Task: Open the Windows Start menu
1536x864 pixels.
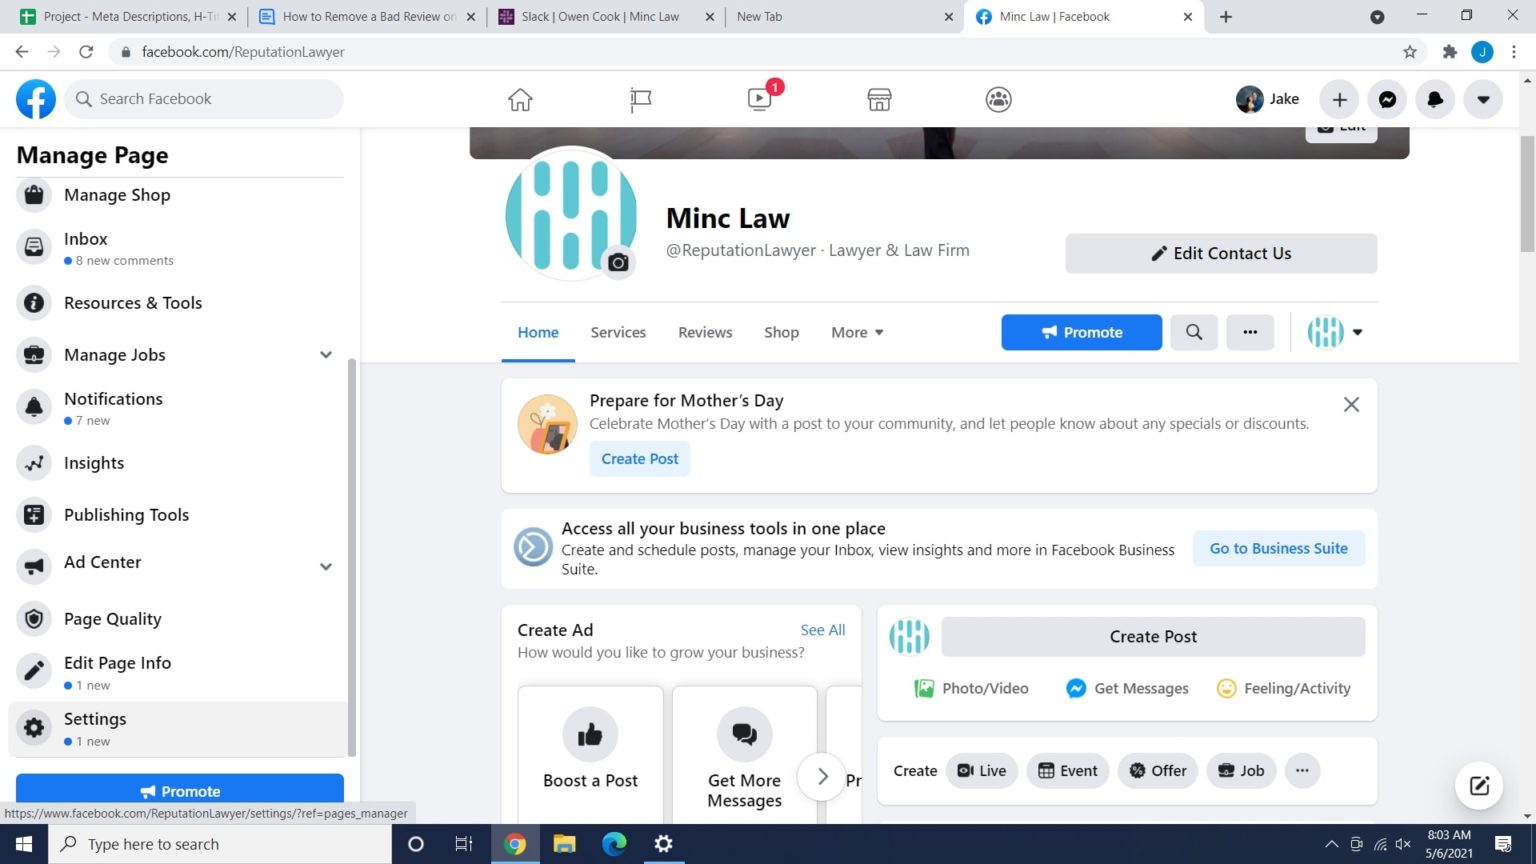Action: (x=24, y=844)
